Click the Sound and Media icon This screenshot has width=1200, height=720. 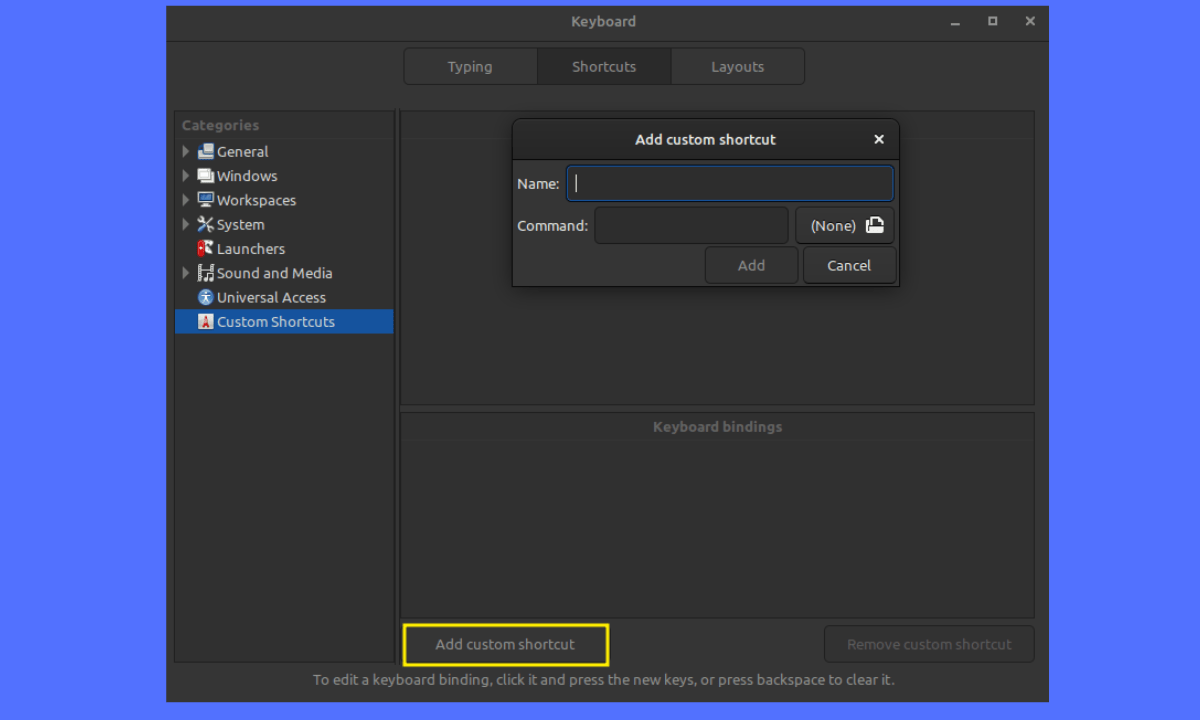point(206,273)
